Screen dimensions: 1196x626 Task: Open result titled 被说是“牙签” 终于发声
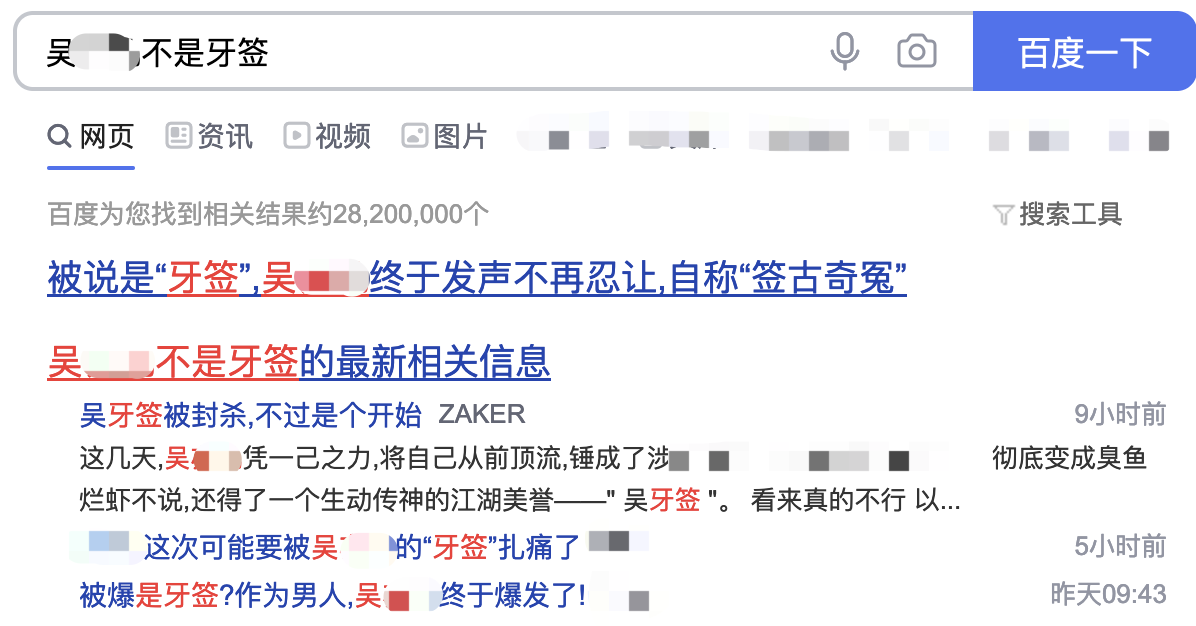(477, 278)
